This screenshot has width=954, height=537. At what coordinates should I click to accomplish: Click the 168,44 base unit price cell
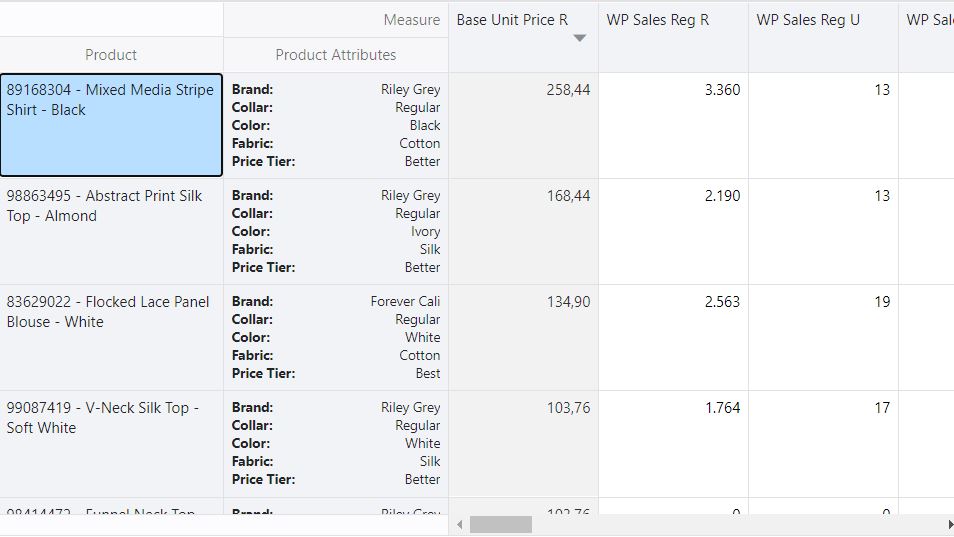pyautogui.click(x=523, y=231)
